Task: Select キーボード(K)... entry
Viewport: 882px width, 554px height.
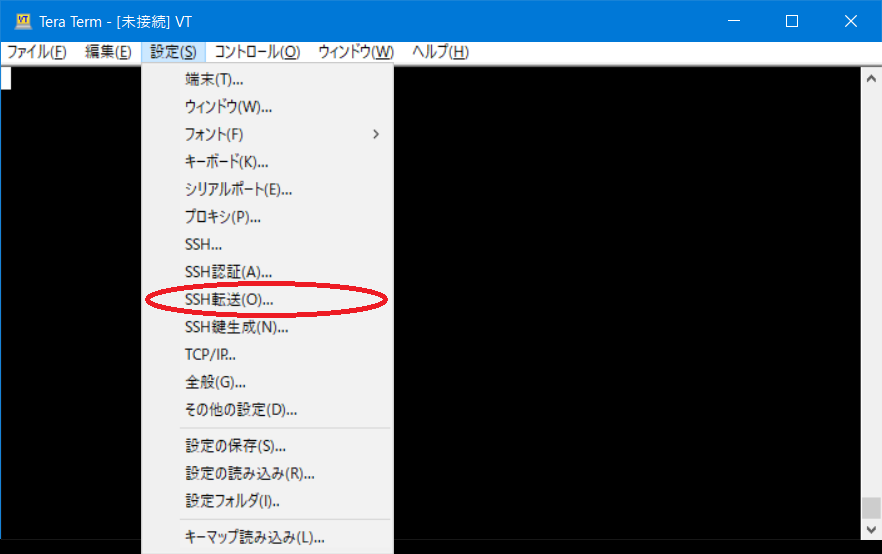Action: tap(267, 162)
